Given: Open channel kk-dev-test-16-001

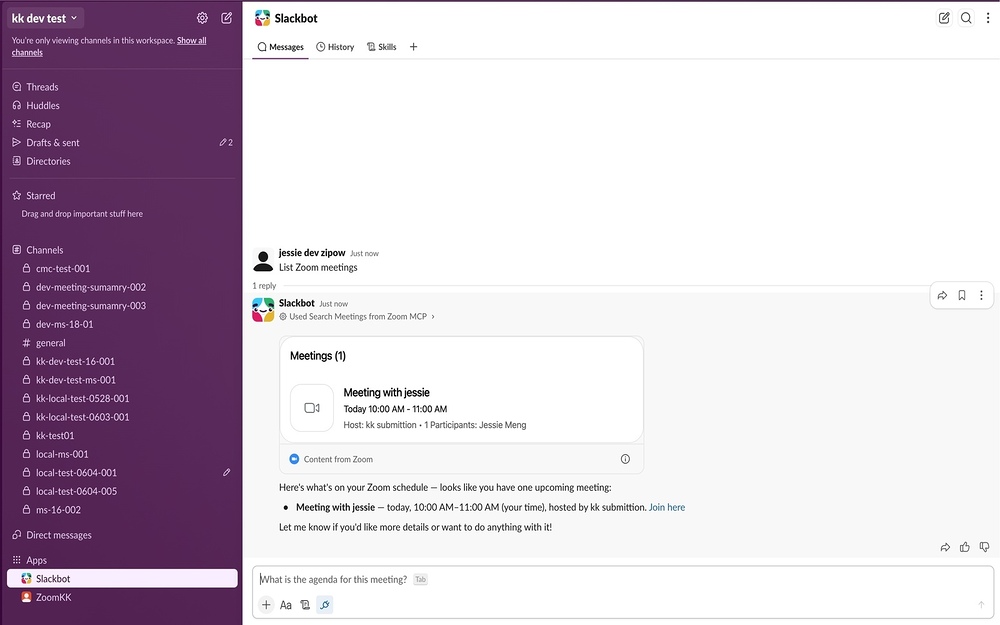Looking at the screenshot, I should [75, 361].
